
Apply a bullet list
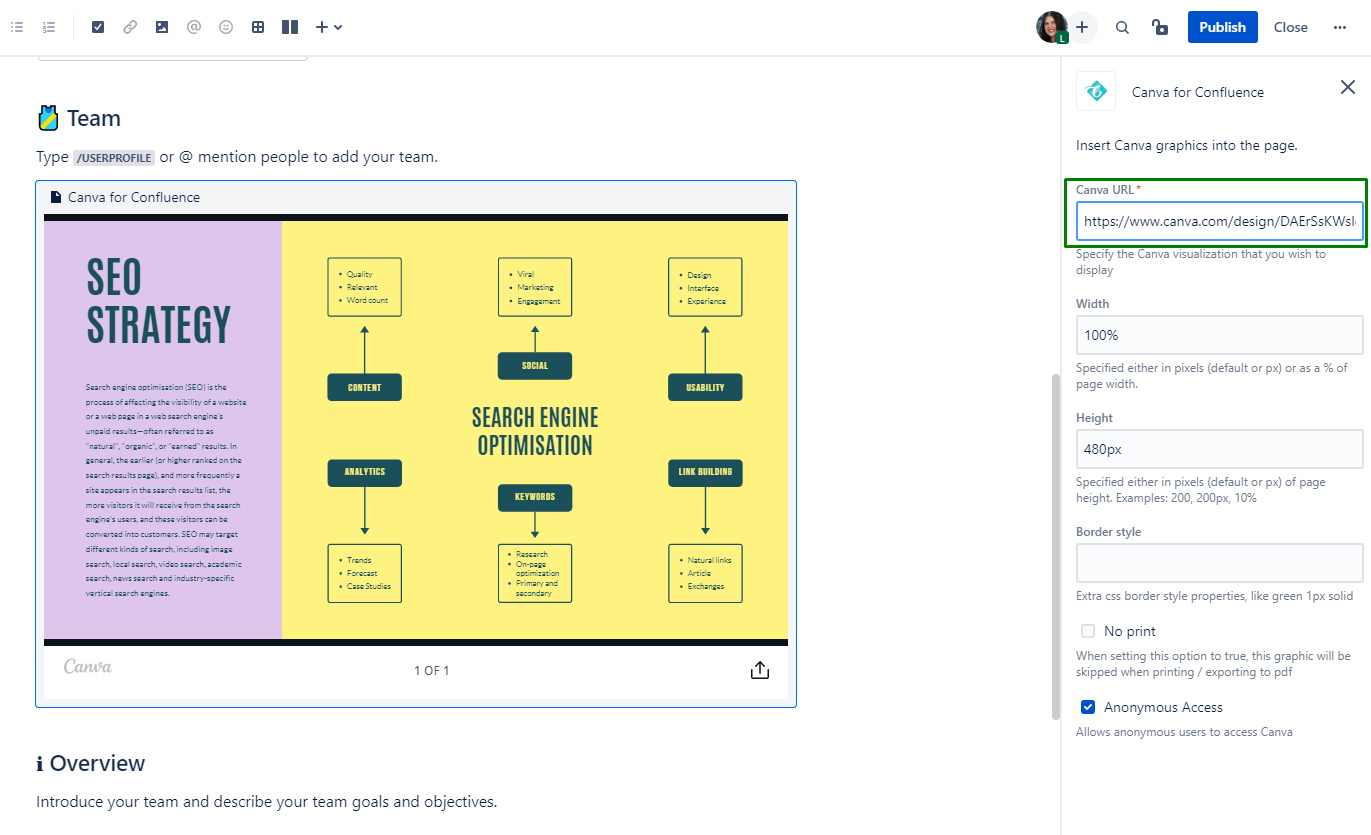coord(16,27)
